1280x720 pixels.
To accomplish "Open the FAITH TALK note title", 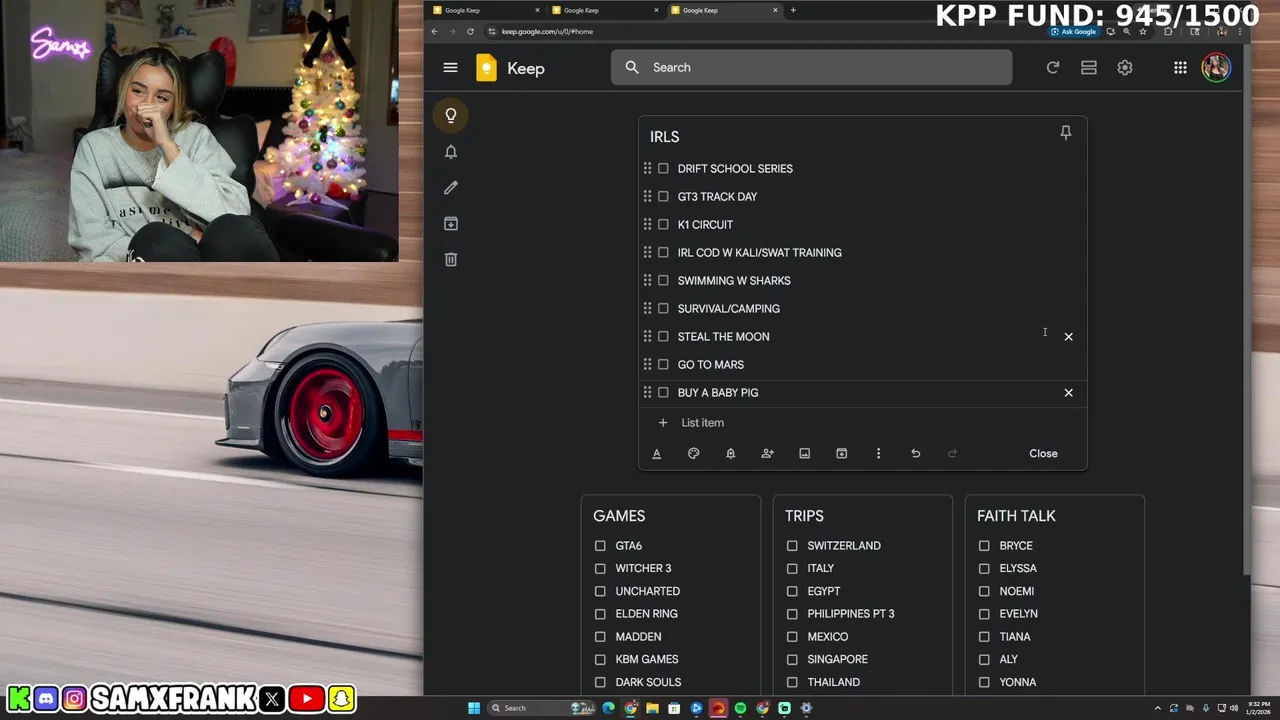I will pyautogui.click(x=1016, y=516).
